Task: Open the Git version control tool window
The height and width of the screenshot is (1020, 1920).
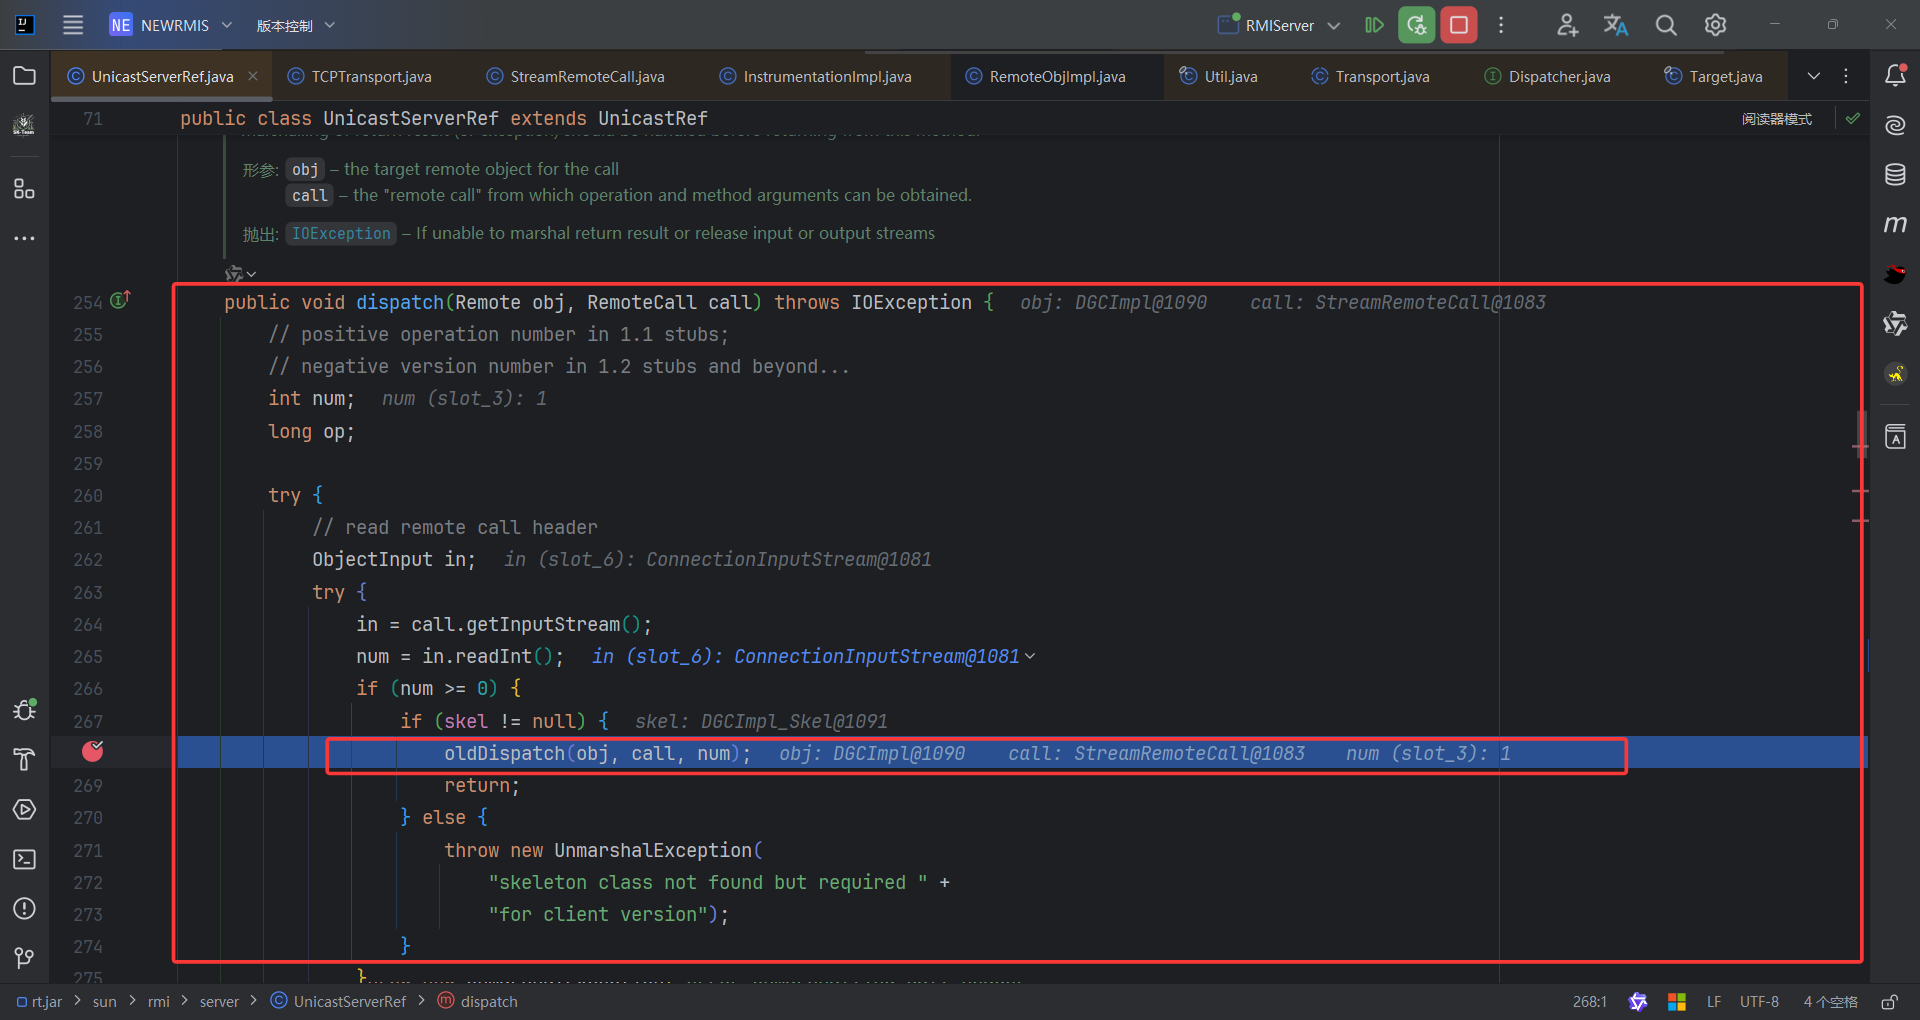Action: pyautogui.click(x=25, y=958)
